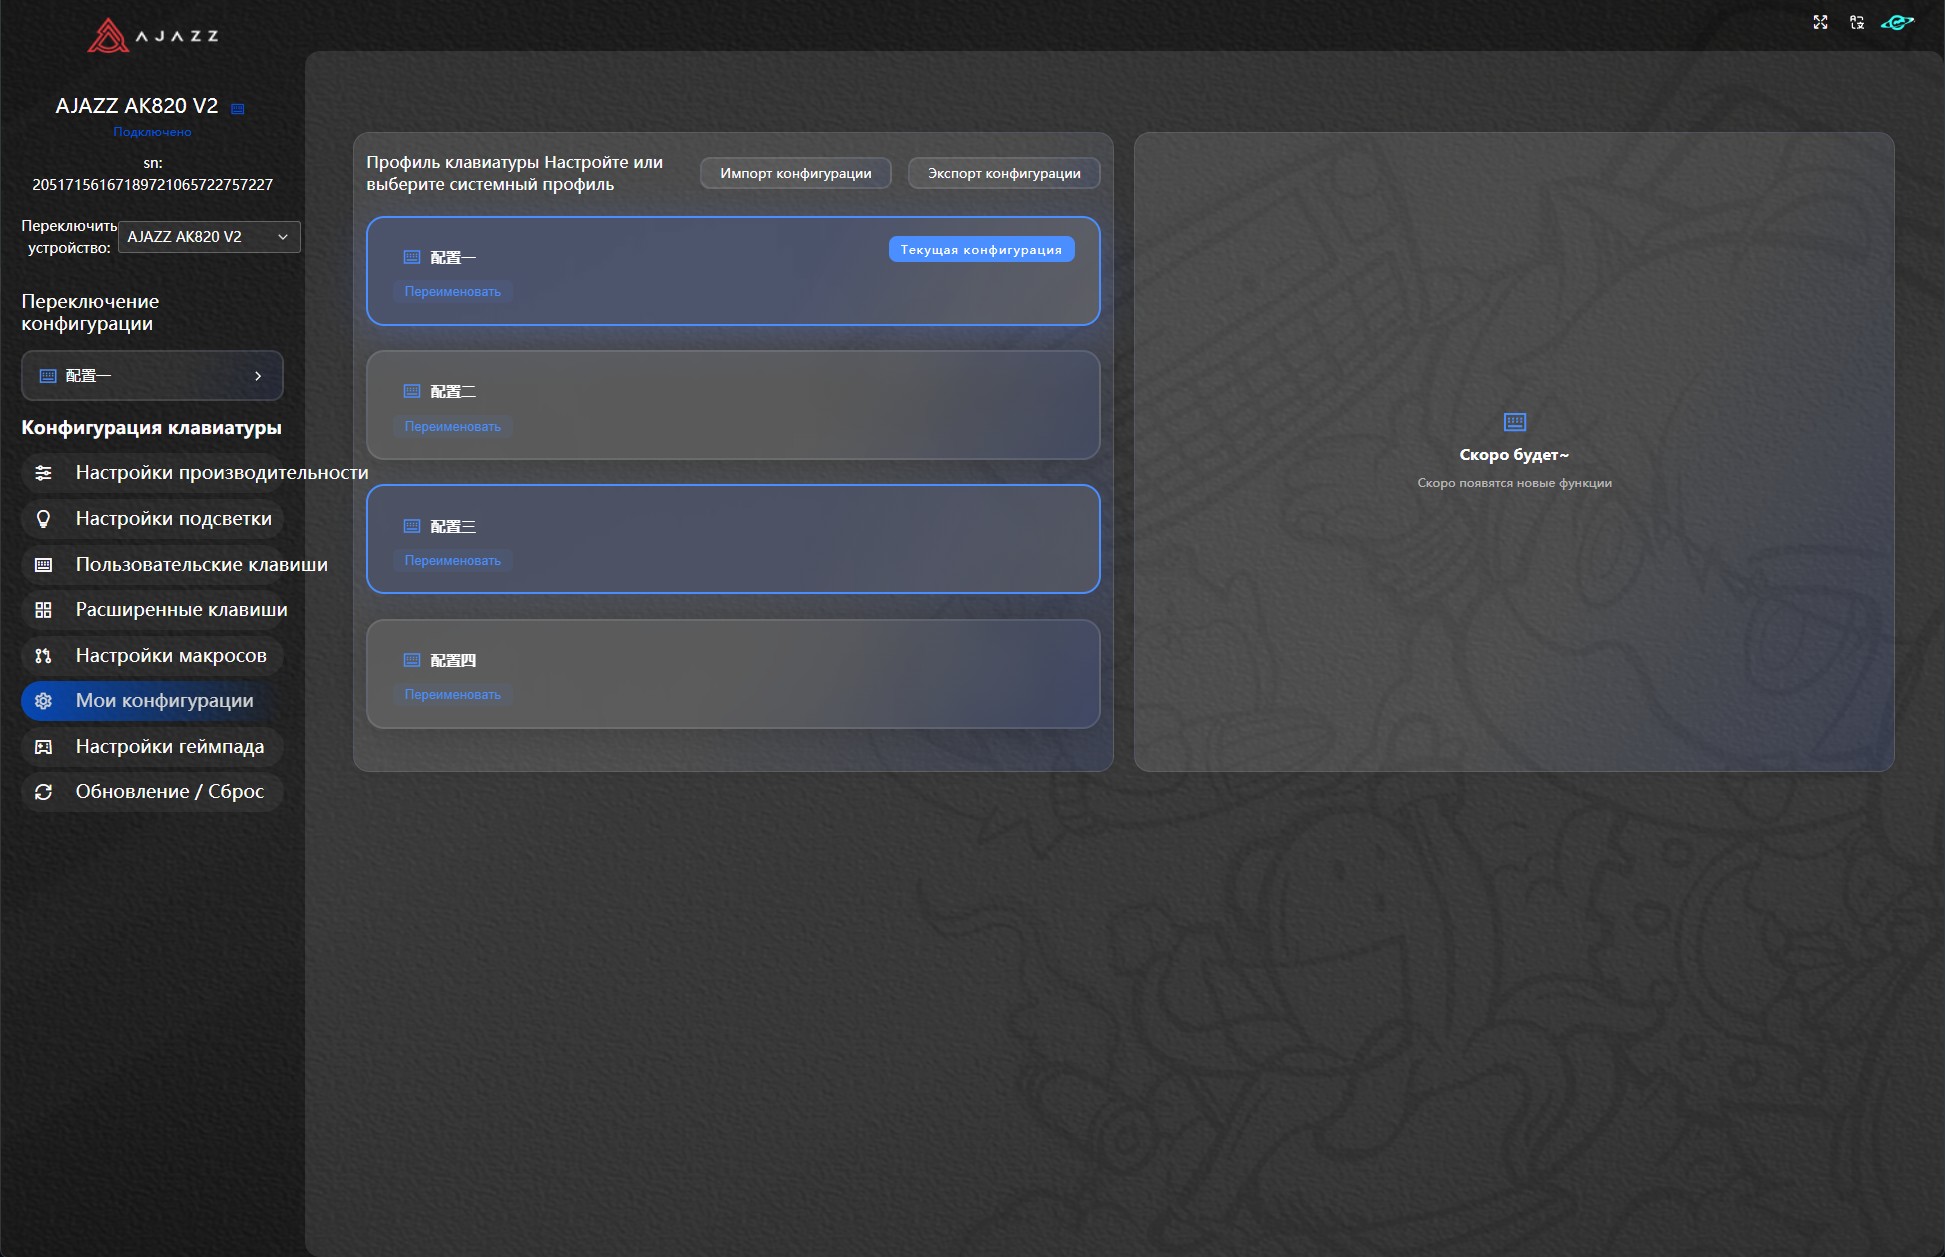
Task: Rename profile 配置四 via Переименовать
Action: pos(453,695)
